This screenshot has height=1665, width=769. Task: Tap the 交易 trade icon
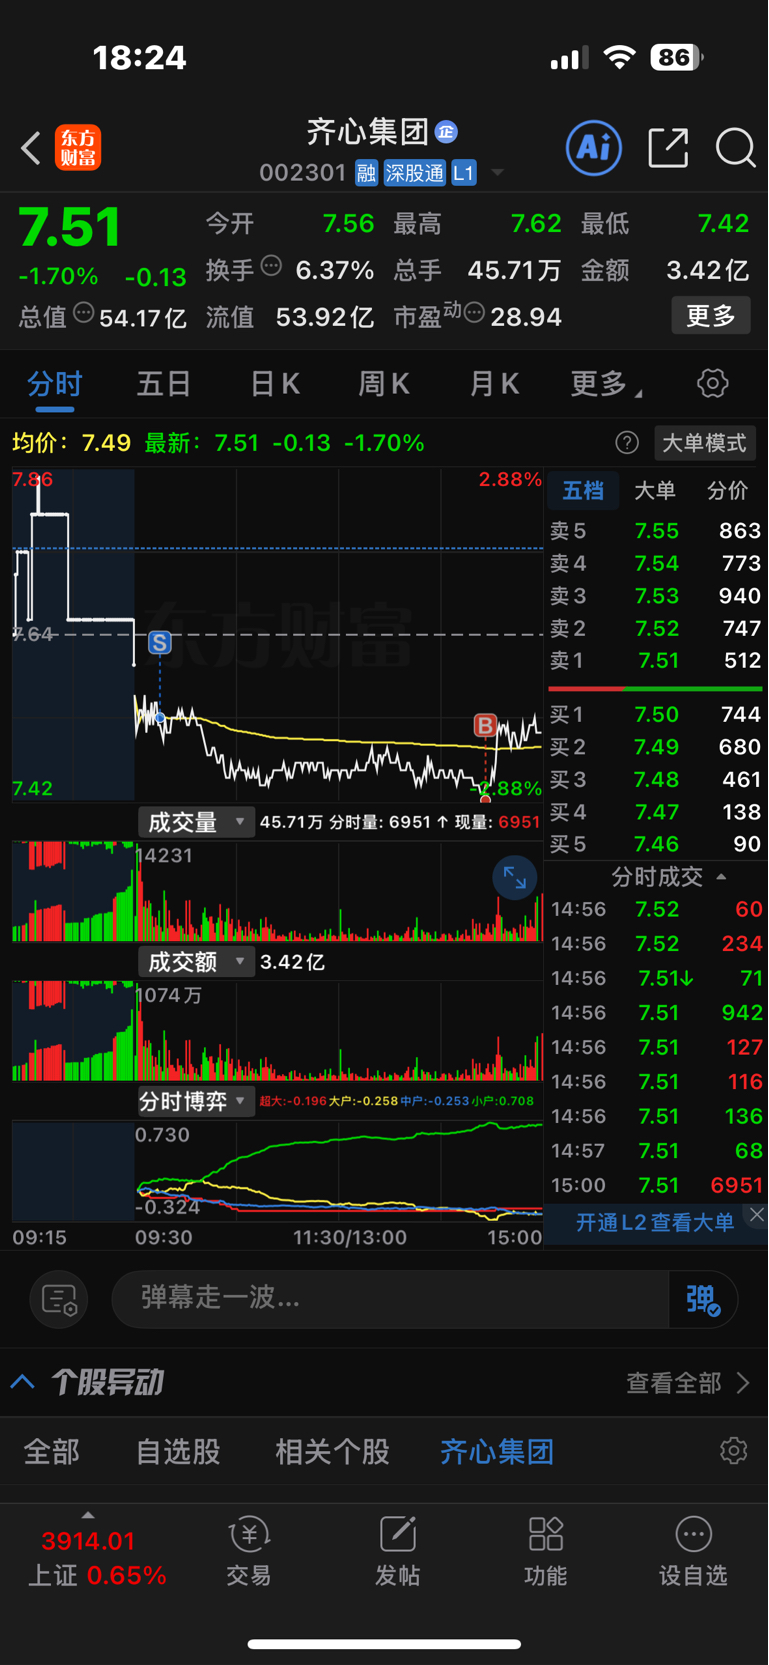click(x=249, y=1552)
